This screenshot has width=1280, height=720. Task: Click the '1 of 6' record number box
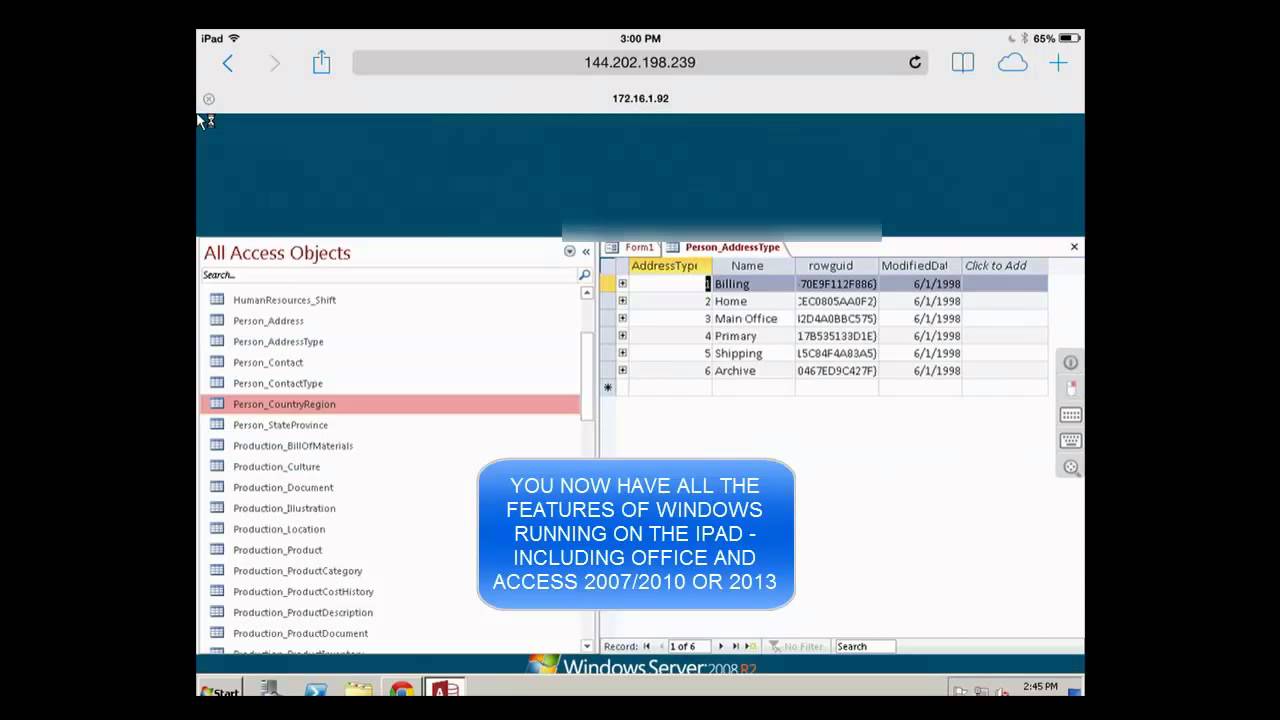click(x=689, y=647)
